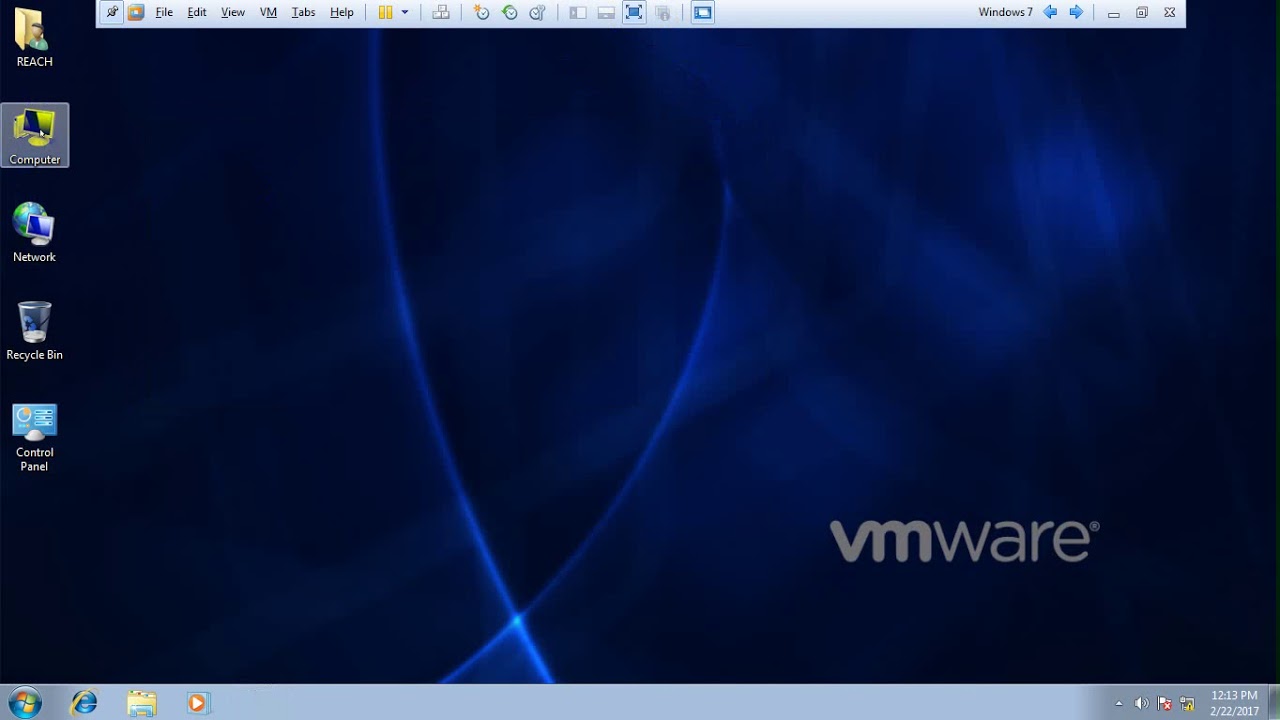Minimize the VMware fullscreen toolbar
Image resolution: width=1280 pixels, height=720 pixels.
pos(1113,13)
